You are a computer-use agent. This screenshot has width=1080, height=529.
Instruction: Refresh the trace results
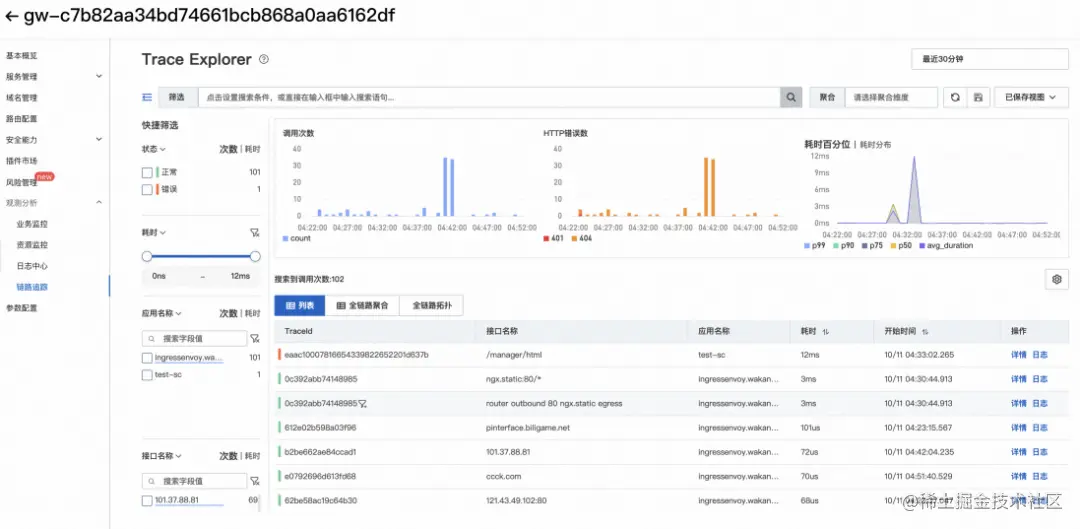click(955, 98)
